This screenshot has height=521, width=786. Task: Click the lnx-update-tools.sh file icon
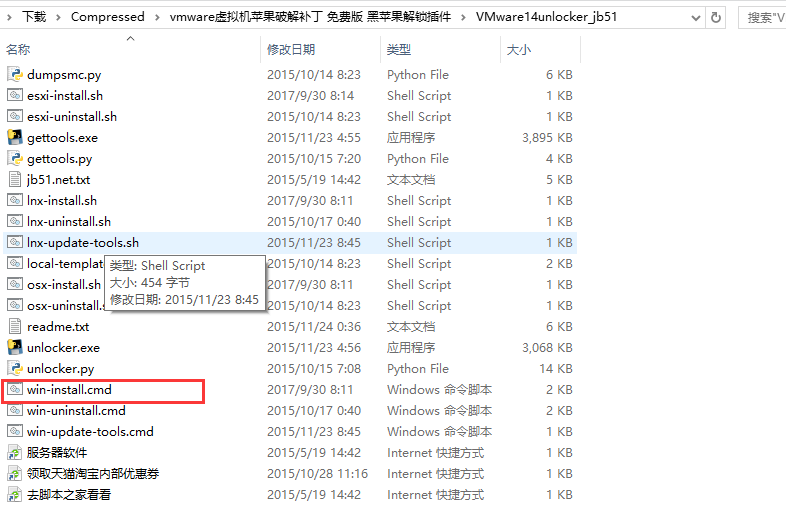[x=15, y=243]
